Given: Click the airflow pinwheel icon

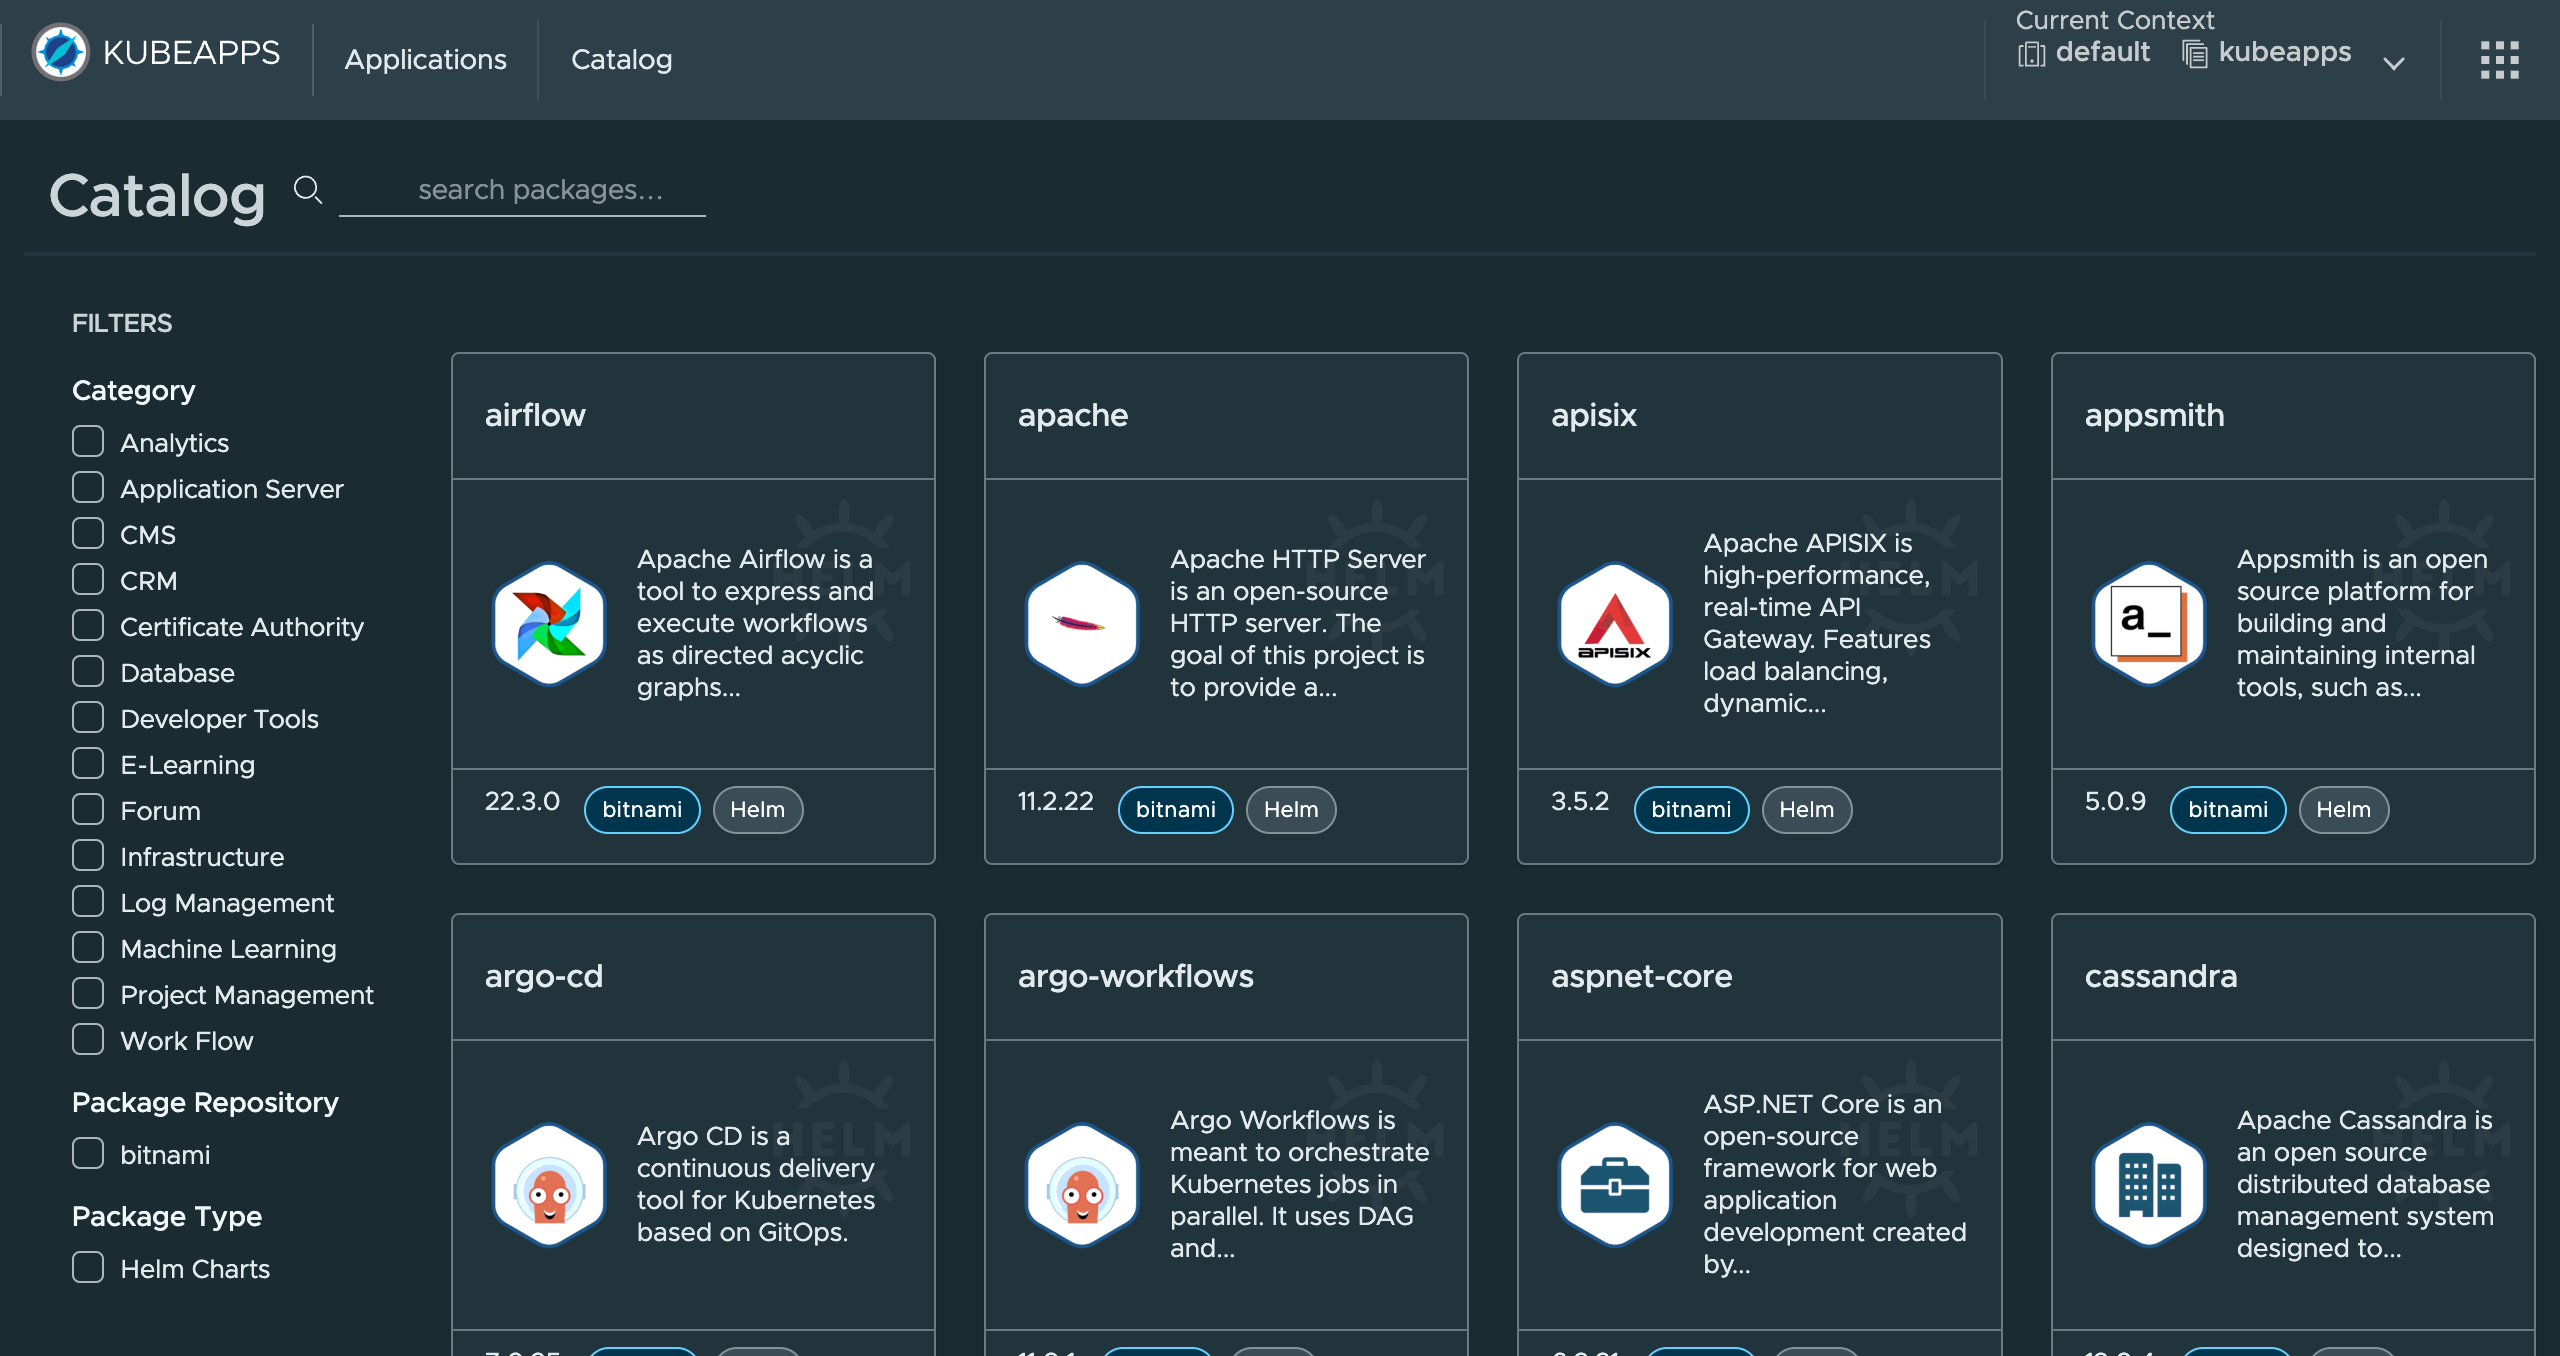Looking at the screenshot, I should 549,624.
